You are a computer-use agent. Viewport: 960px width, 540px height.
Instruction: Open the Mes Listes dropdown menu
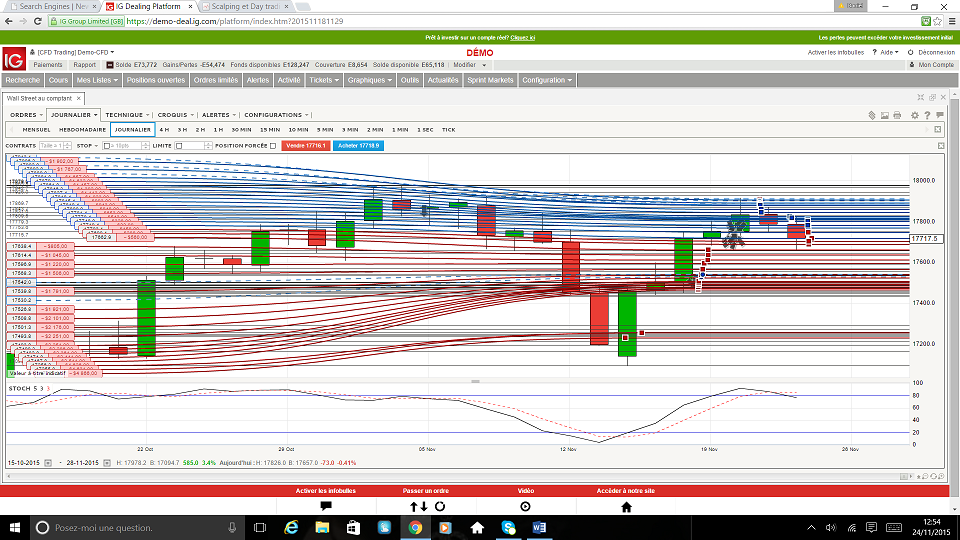(97, 80)
